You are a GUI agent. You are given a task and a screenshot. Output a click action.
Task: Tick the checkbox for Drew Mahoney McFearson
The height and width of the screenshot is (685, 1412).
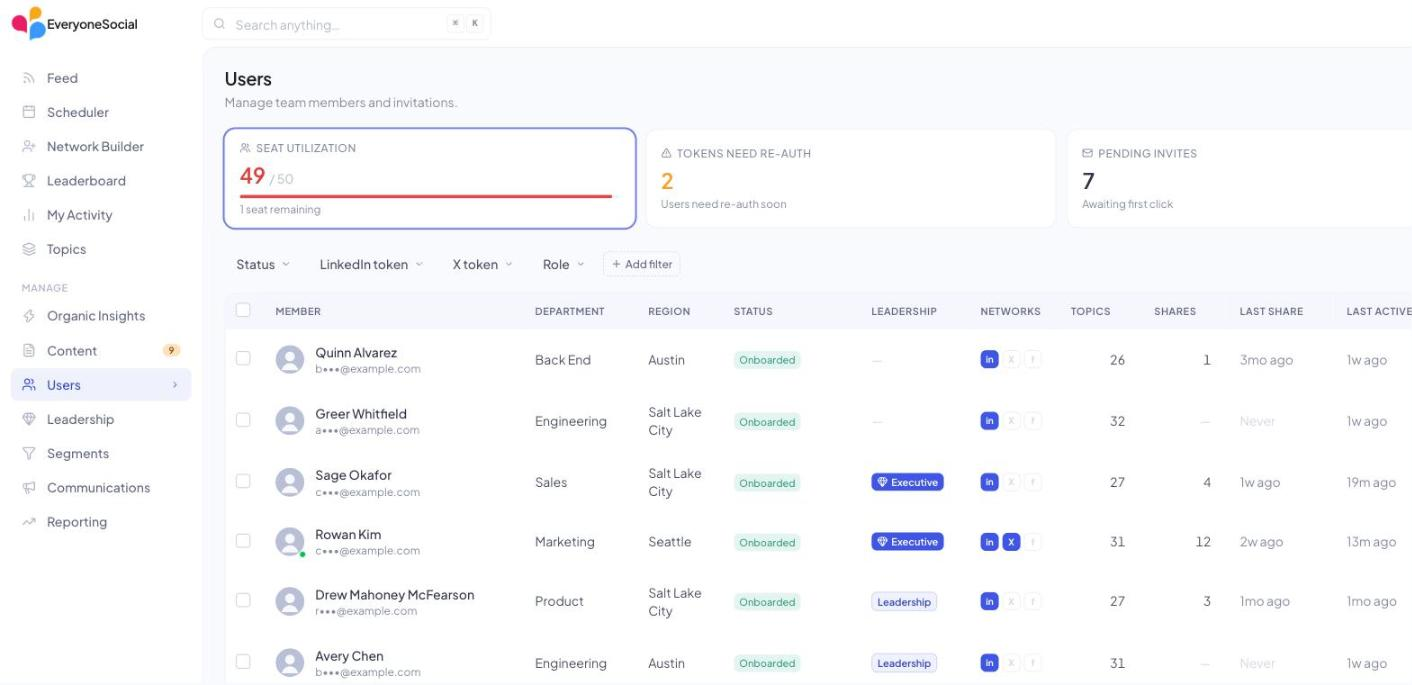[243, 600]
